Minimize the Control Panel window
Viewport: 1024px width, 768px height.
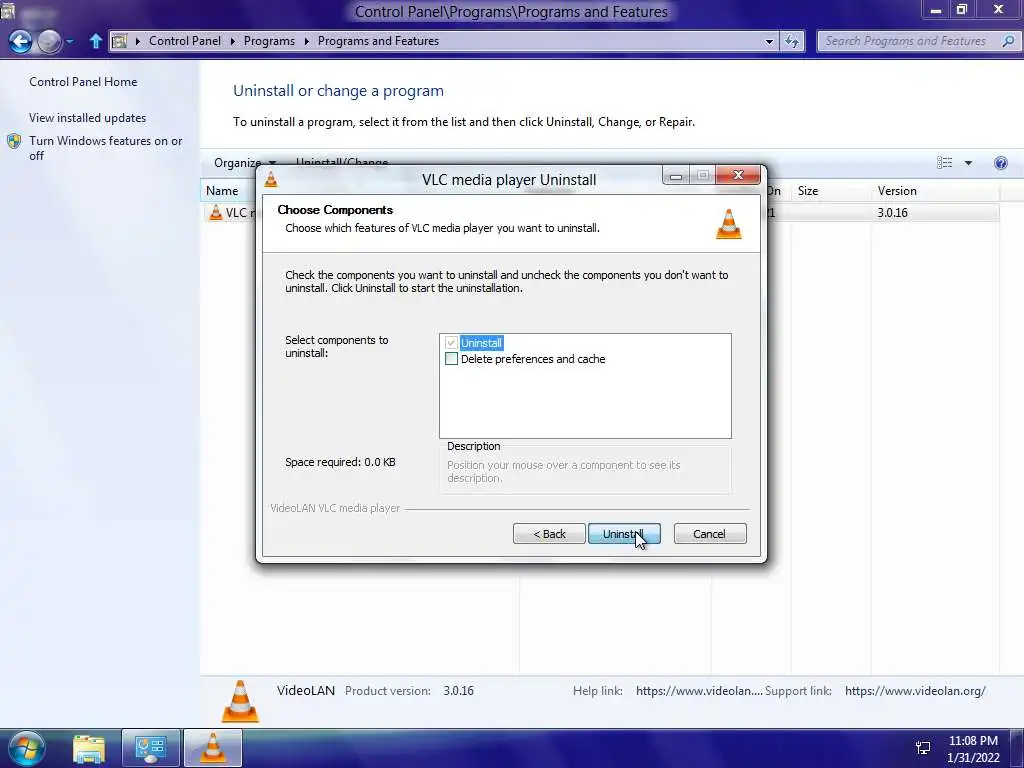point(935,10)
